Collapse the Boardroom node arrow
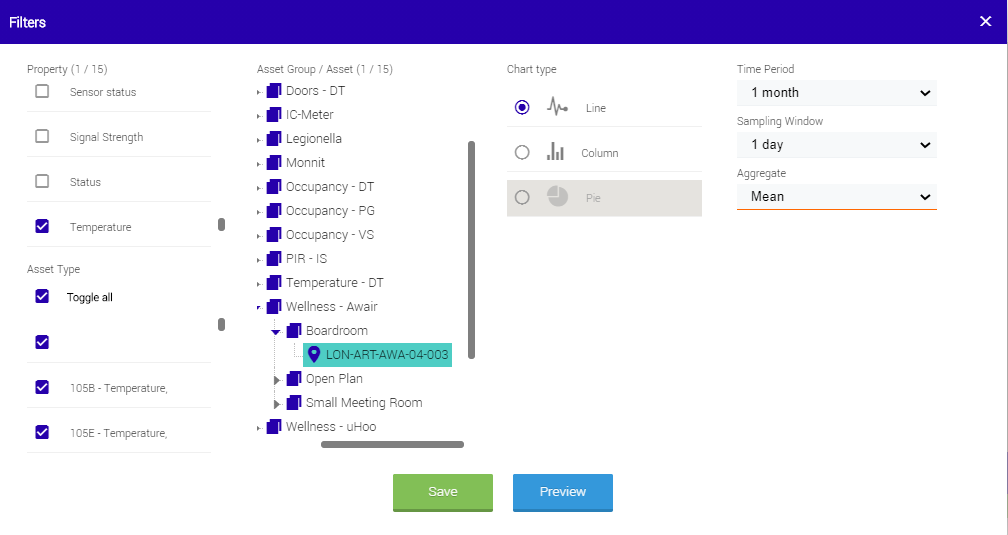Viewport: 1008px width, 535px height. tap(276, 332)
